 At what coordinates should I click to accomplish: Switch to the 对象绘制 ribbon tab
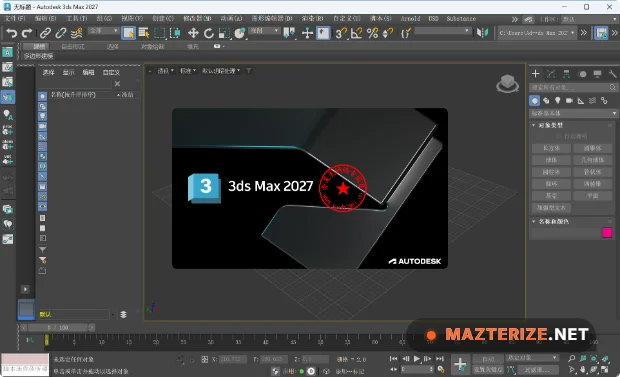click(152, 46)
